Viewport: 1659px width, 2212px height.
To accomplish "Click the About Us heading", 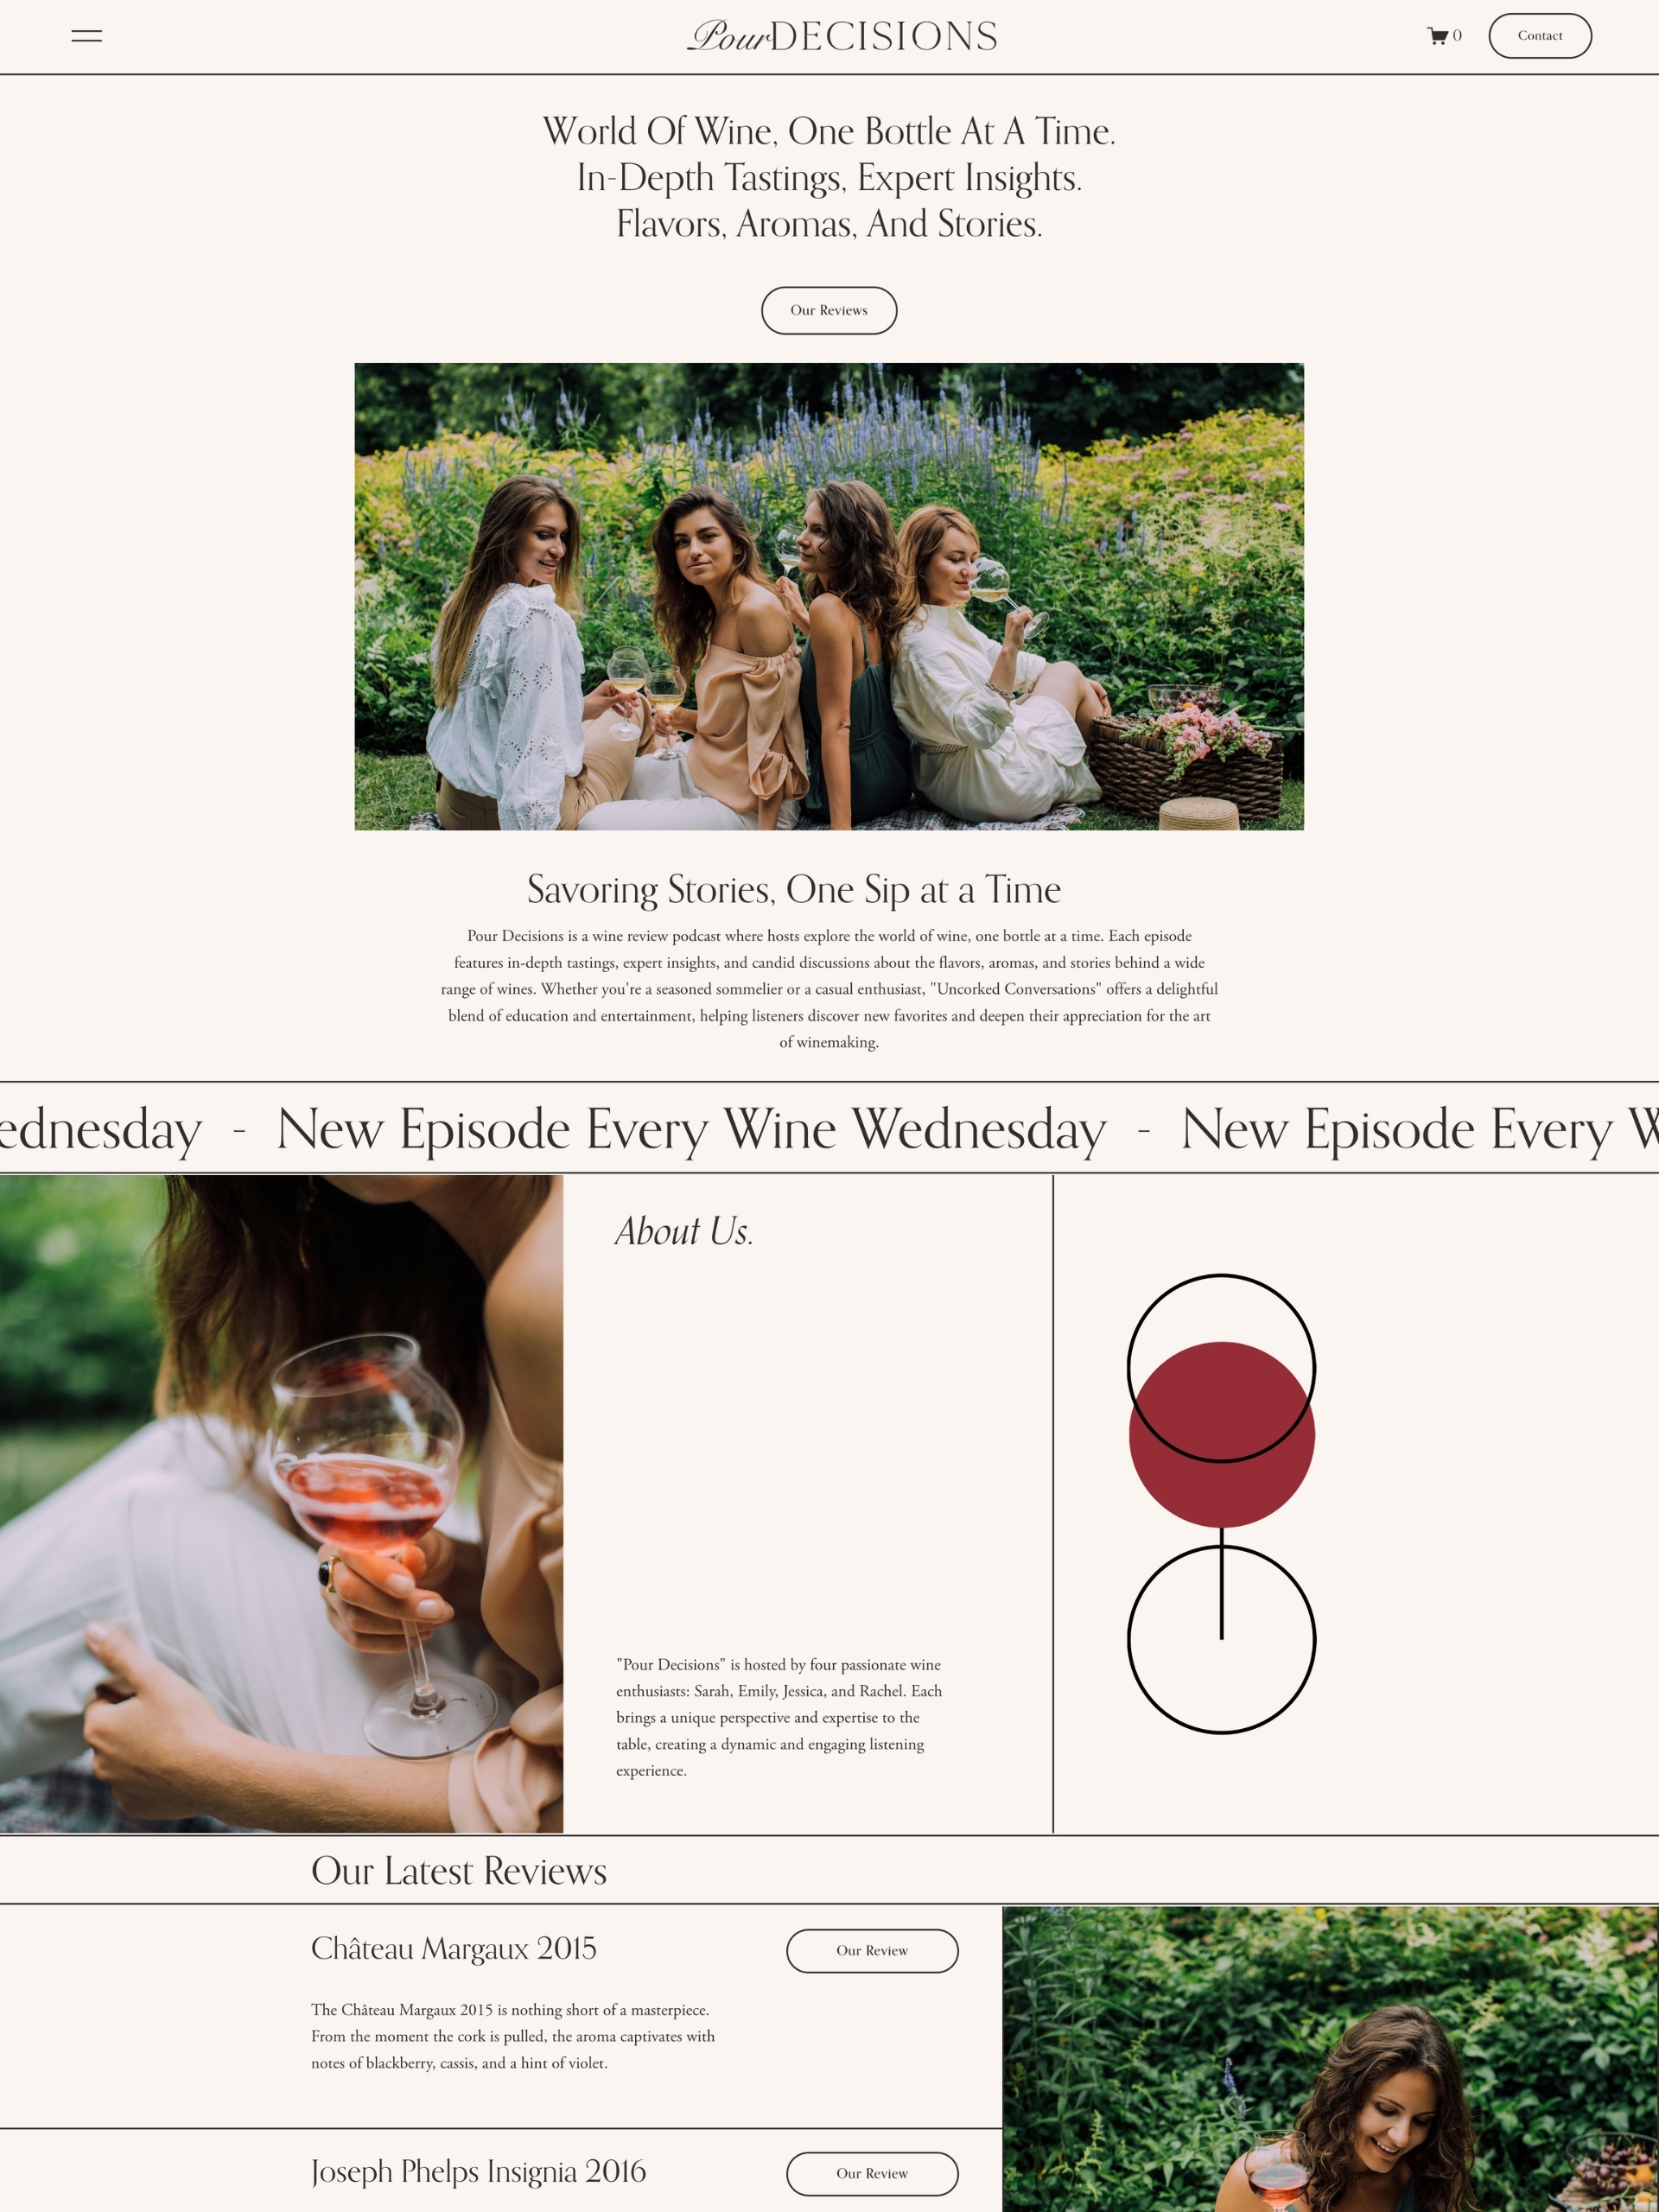I will tap(684, 1231).
